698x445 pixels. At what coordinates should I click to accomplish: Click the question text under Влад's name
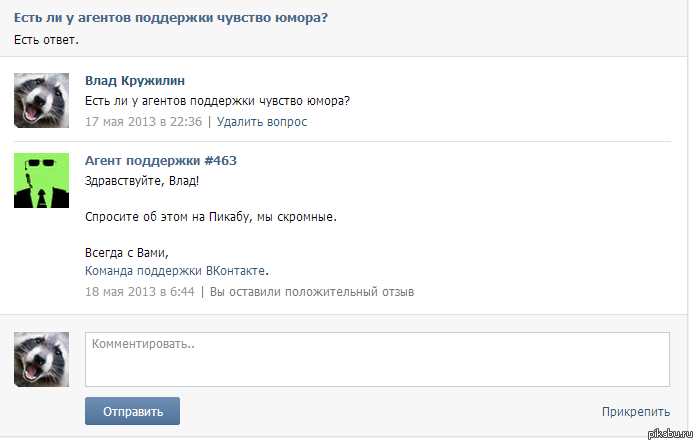pyautogui.click(x=224, y=101)
